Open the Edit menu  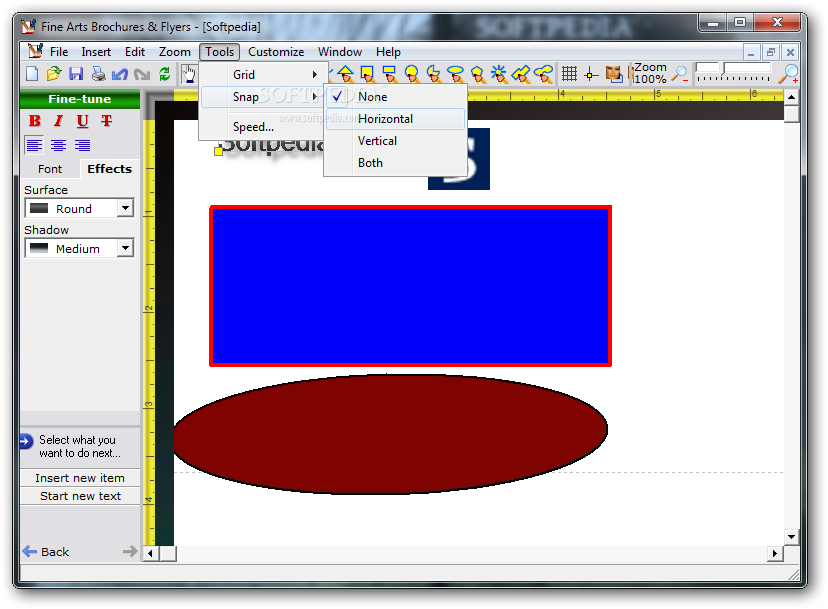[135, 52]
